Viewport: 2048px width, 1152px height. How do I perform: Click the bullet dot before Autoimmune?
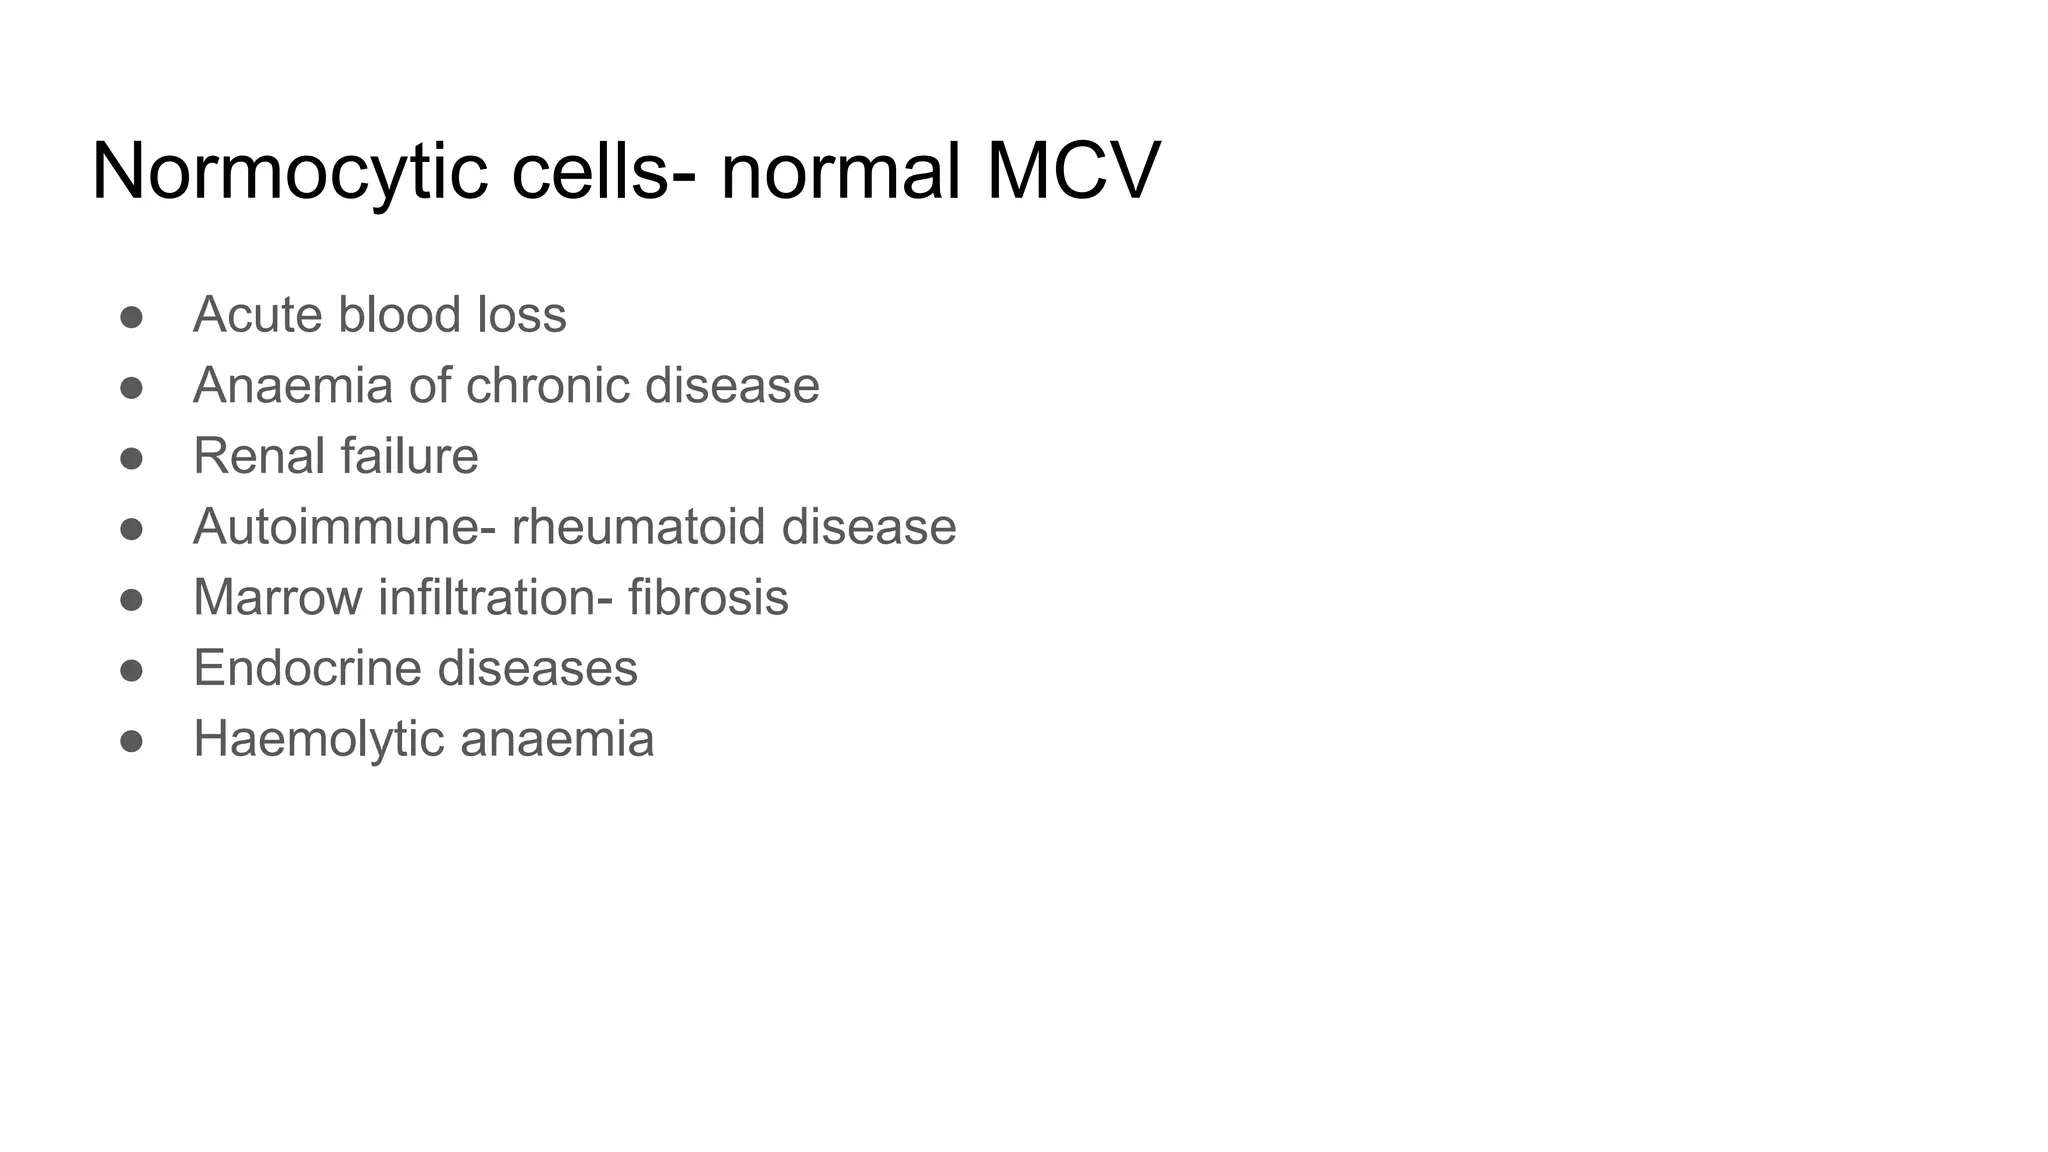tap(131, 529)
